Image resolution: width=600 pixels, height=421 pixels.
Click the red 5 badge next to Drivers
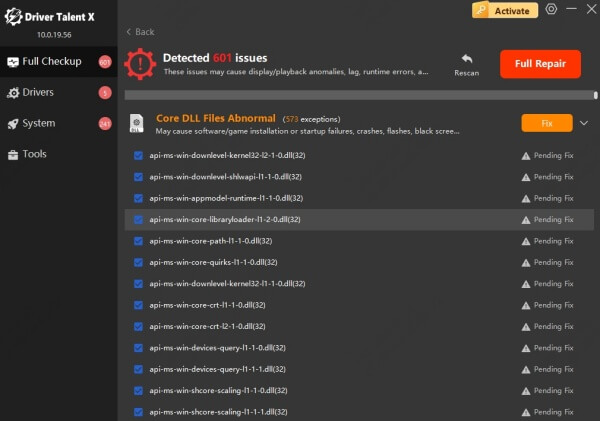(105, 93)
